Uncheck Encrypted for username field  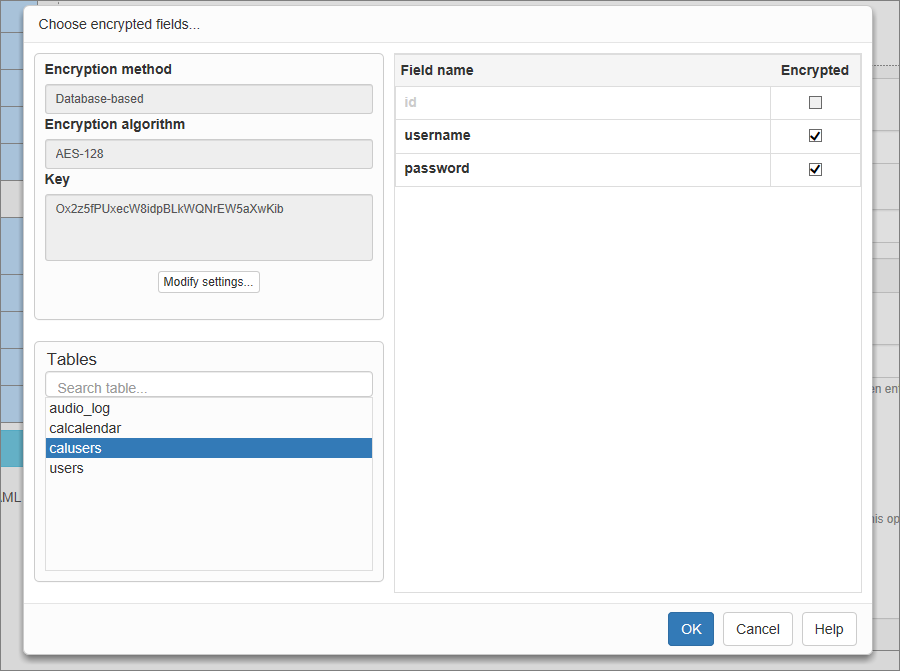(x=815, y=136)
